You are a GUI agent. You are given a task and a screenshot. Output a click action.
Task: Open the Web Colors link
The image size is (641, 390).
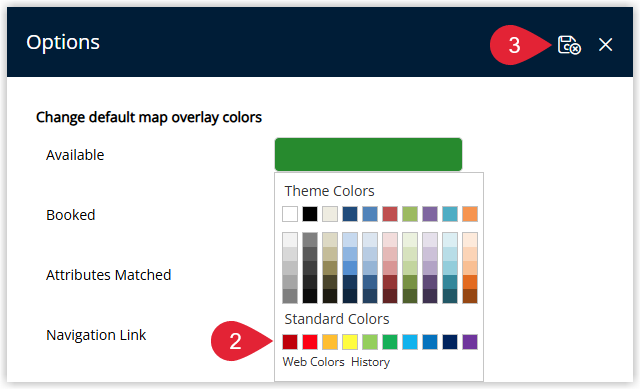(314, 362)
